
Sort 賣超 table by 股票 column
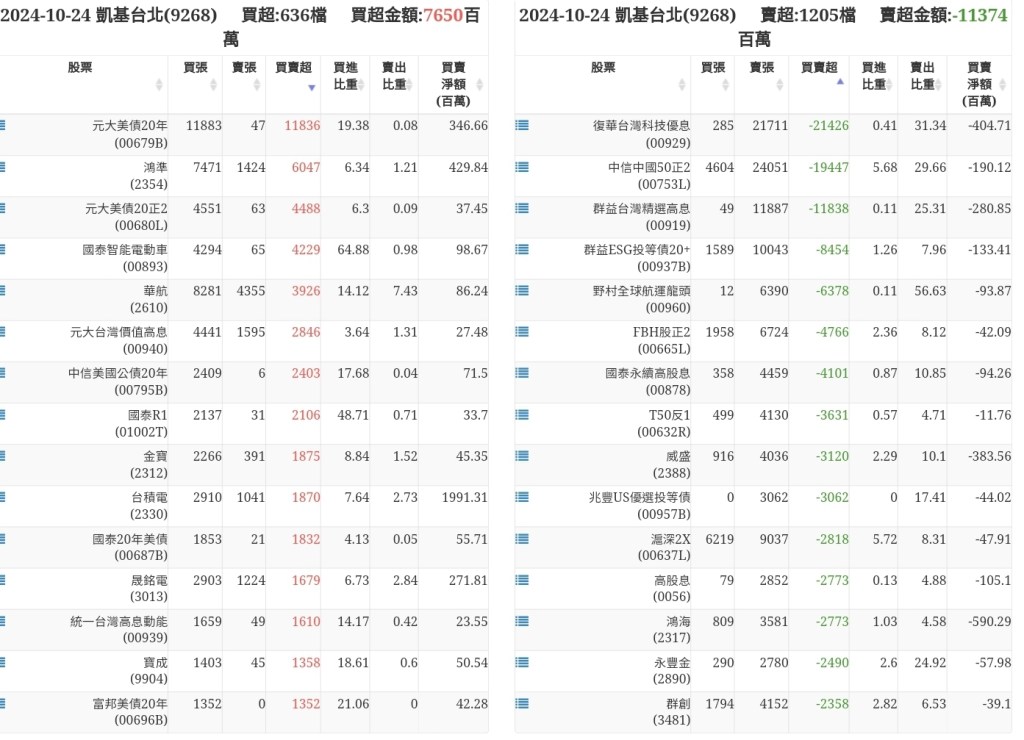point(682,85)
